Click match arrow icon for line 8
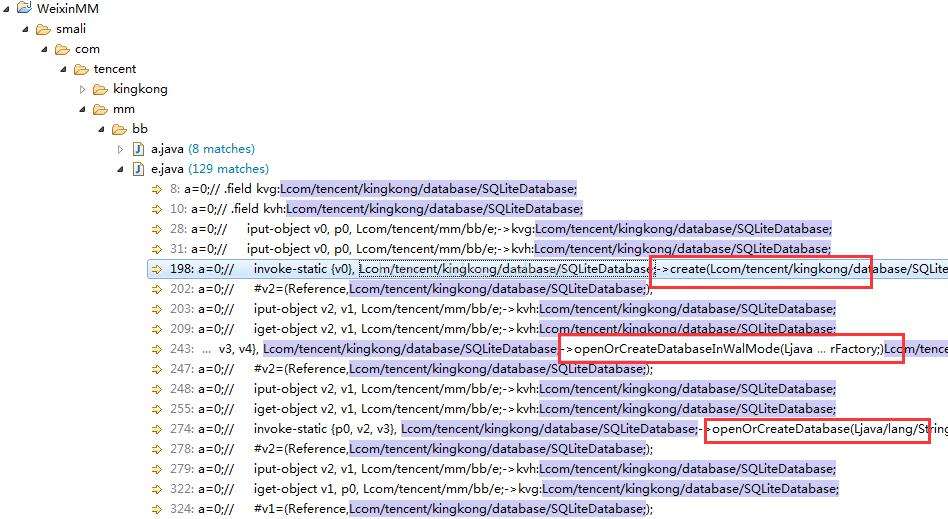This screenshot has height=519, width=948. click(x=157, y=189)
